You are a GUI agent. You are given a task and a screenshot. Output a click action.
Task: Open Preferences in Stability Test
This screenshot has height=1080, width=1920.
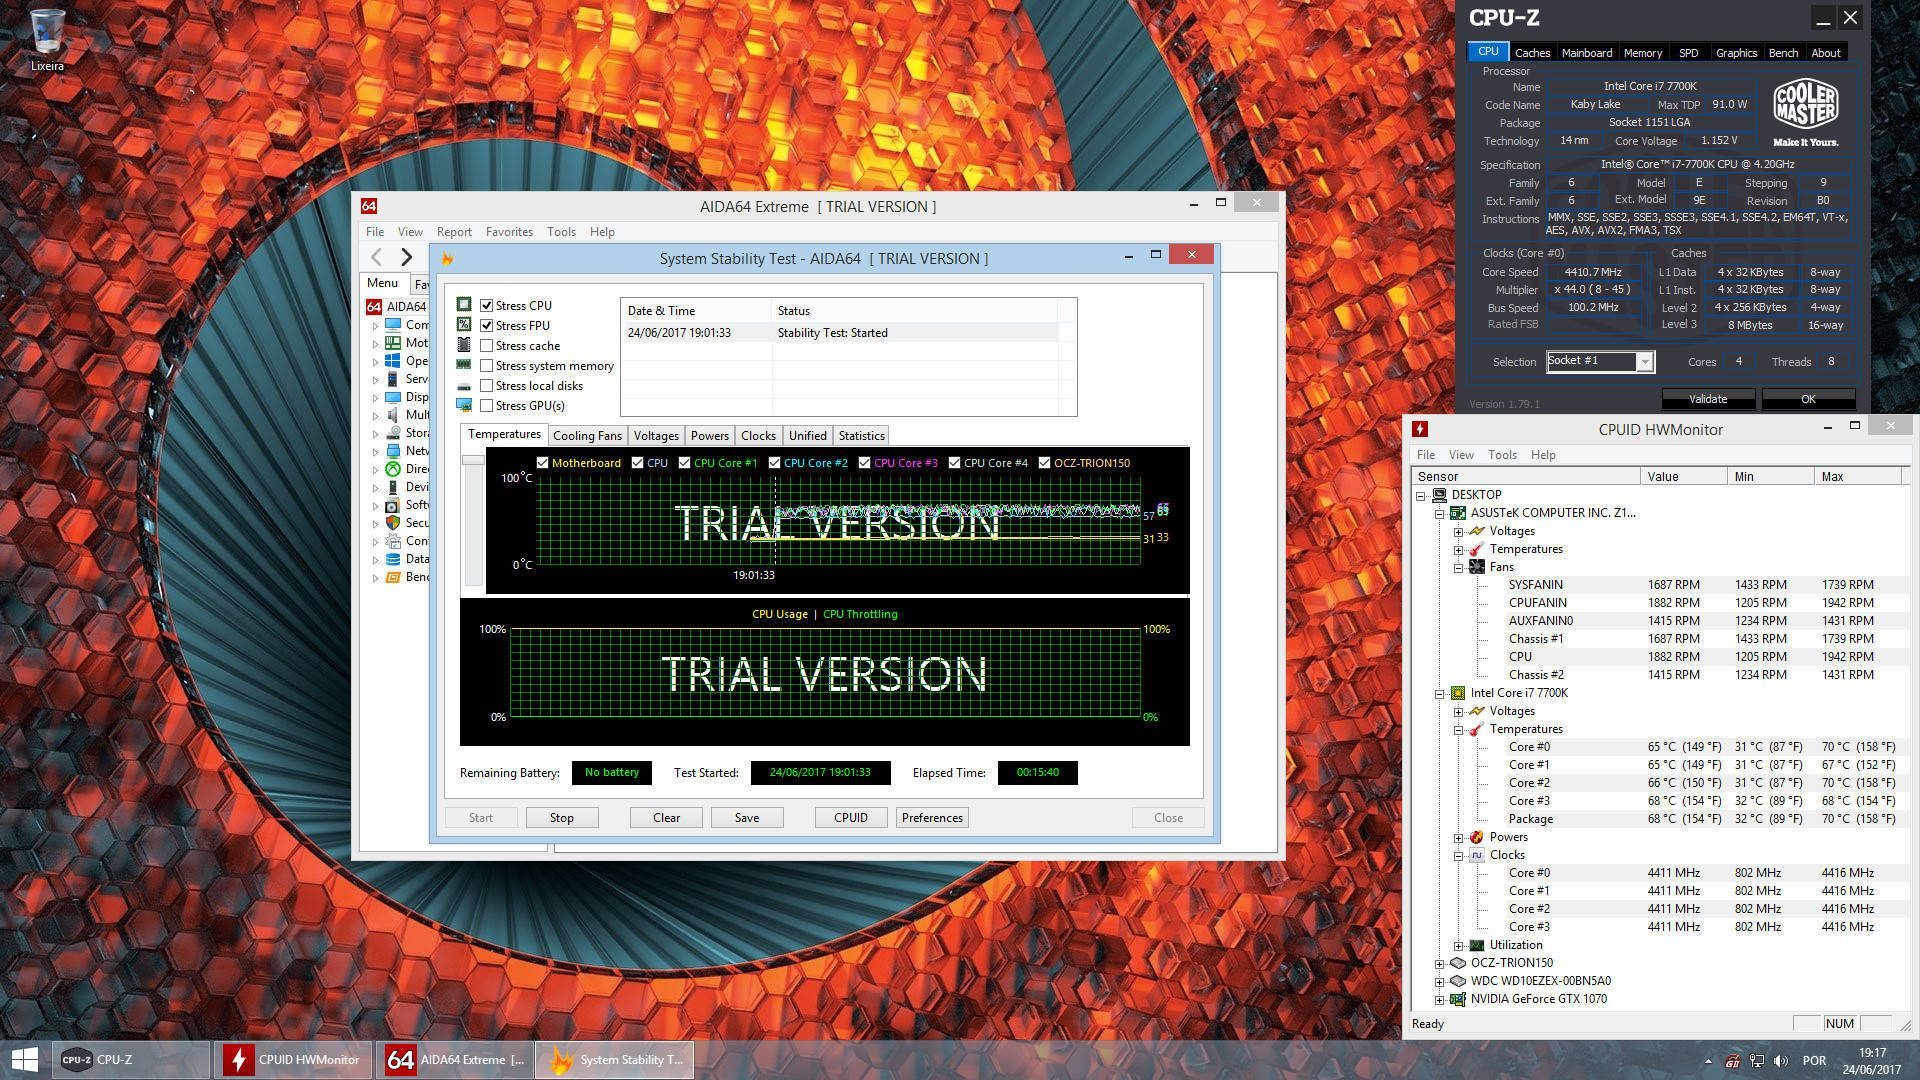[x=932, y=818]
